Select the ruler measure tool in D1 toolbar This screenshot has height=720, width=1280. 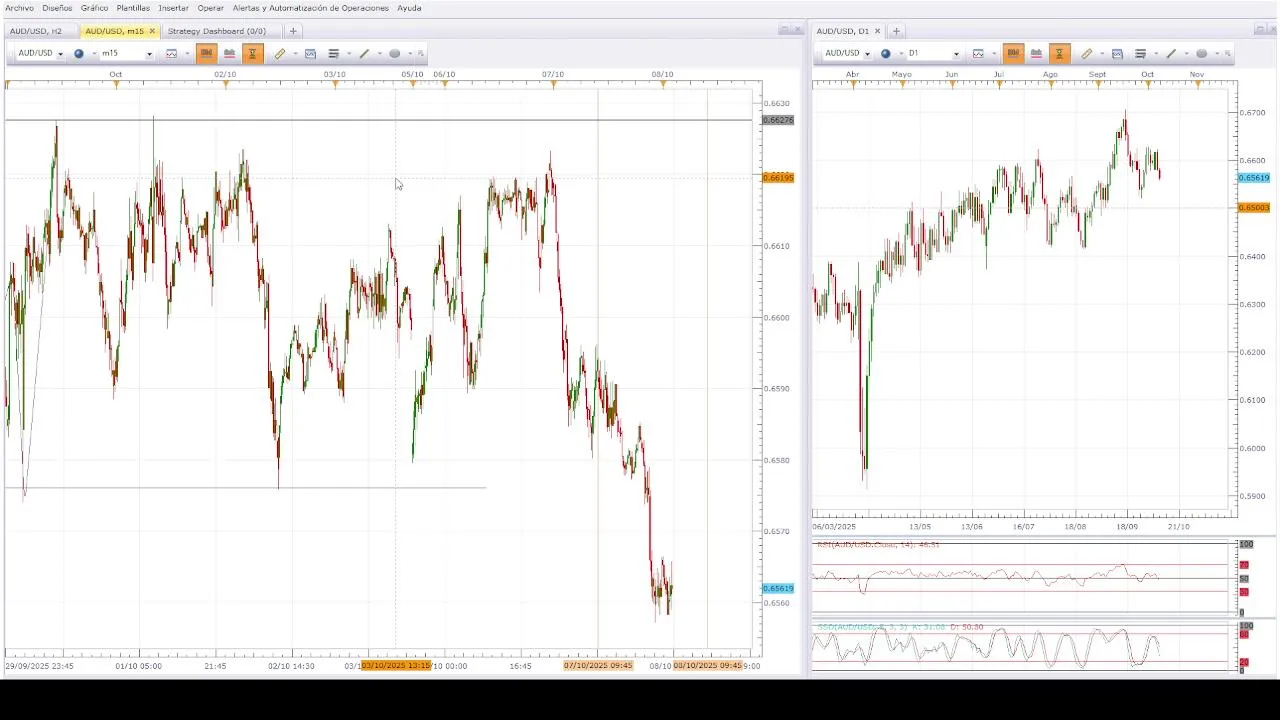tap(1086, 53)
